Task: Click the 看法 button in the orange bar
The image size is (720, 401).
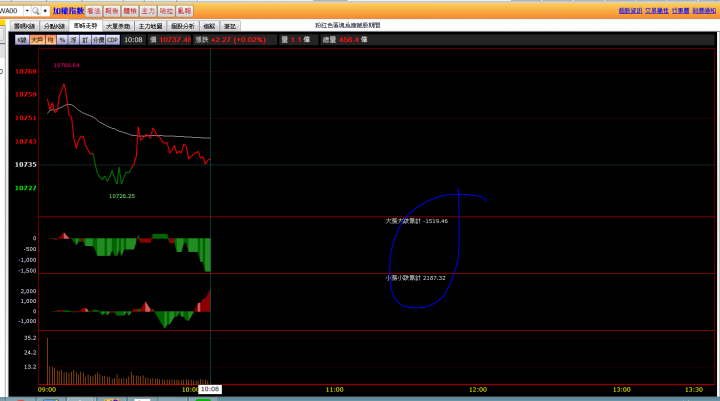Action: [94, 11]
